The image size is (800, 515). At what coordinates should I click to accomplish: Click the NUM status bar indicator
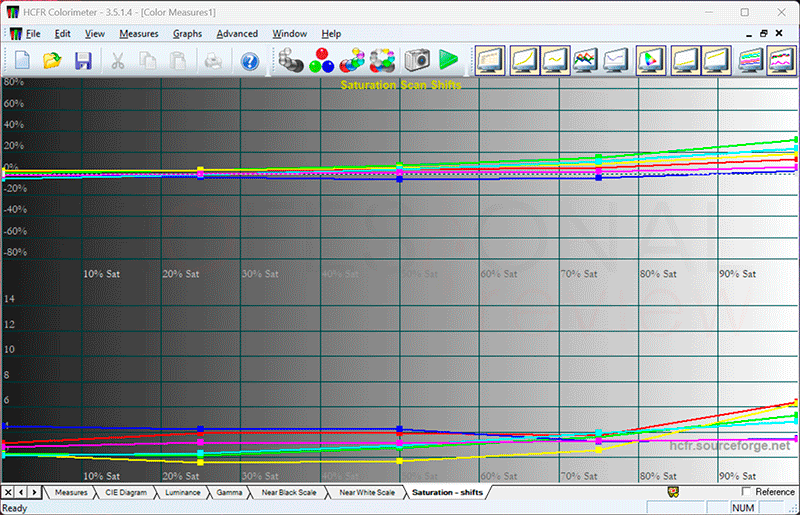point(743,508)
